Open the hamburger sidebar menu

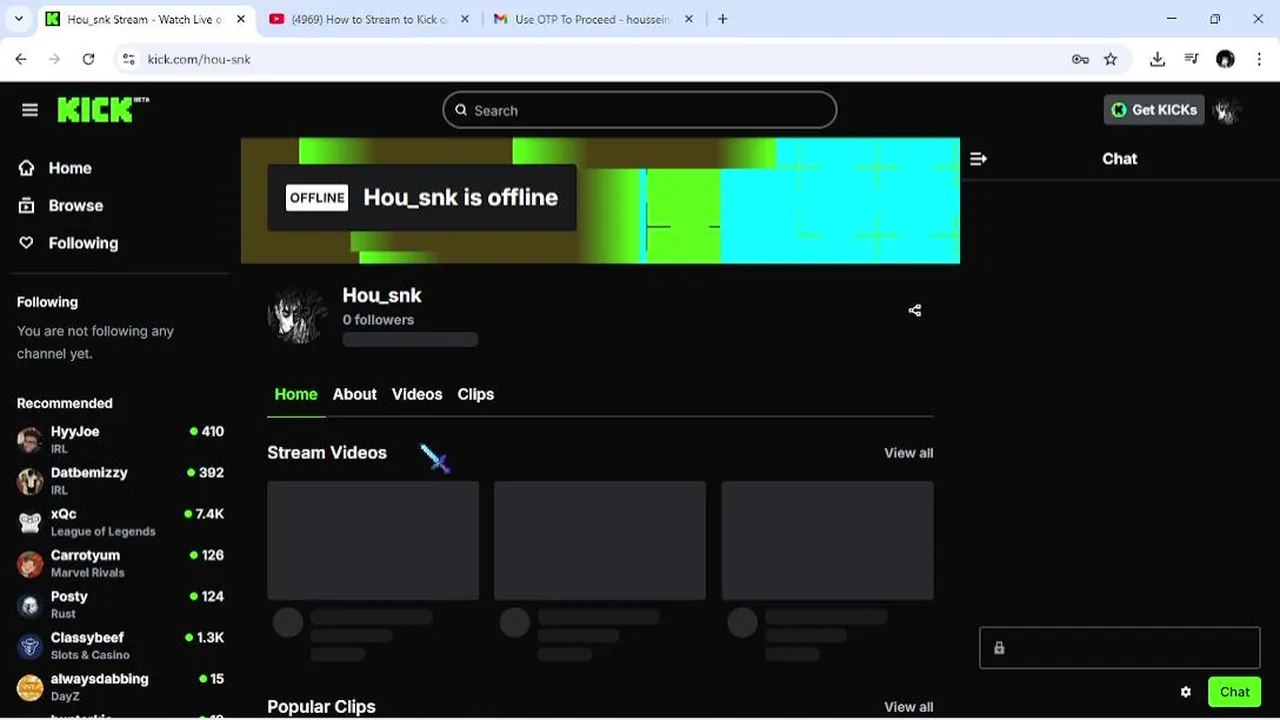point(30,110)
